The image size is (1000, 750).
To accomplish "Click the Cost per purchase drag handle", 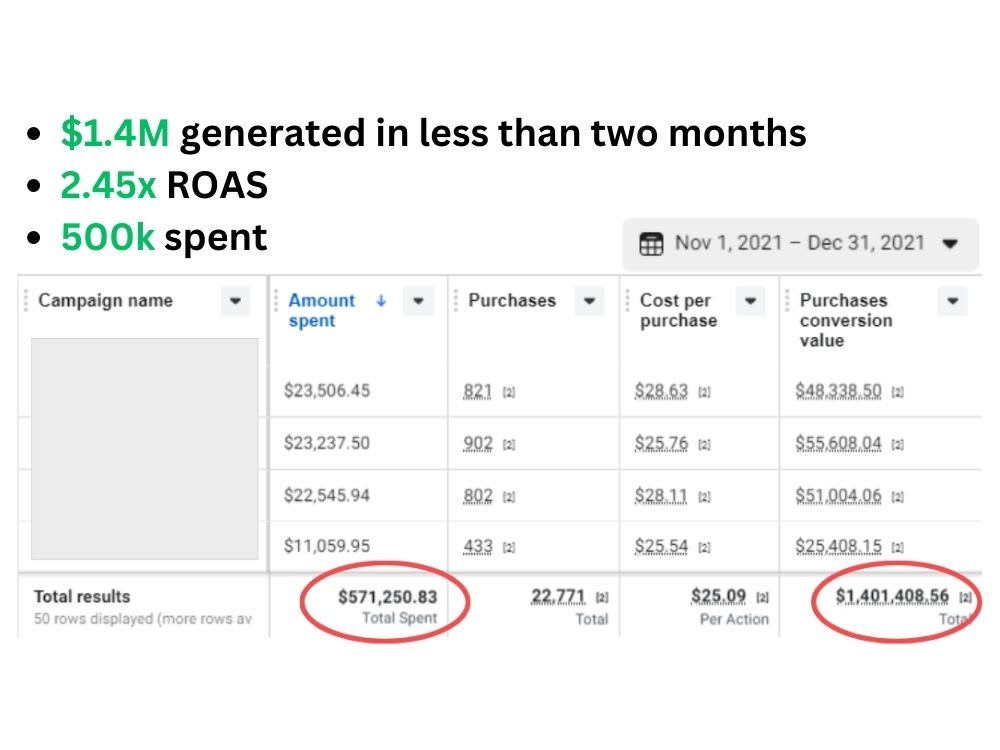I will click(x=627, y=300).
